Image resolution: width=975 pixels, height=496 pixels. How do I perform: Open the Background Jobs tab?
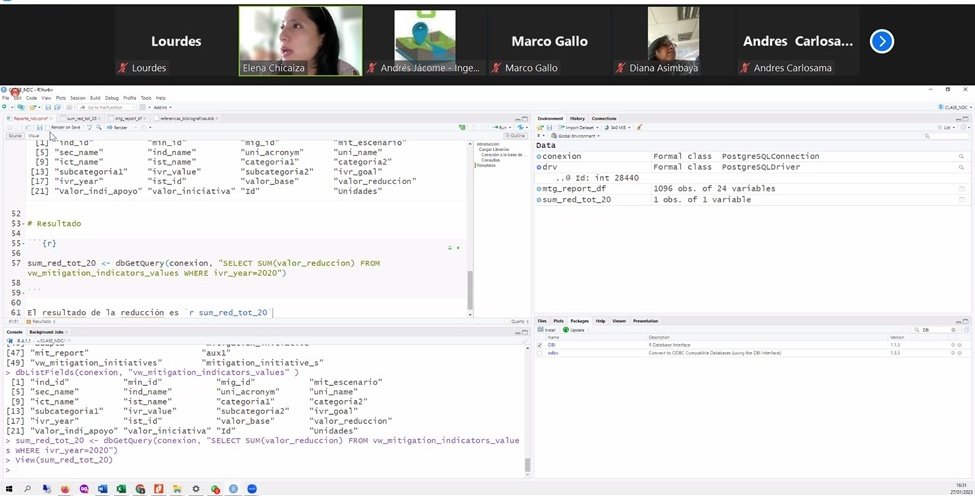[47, 333]
